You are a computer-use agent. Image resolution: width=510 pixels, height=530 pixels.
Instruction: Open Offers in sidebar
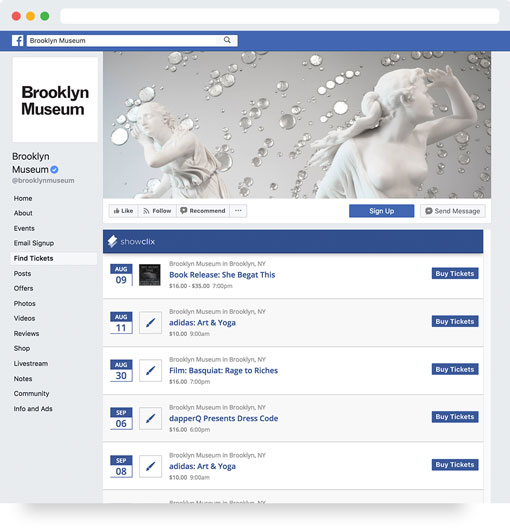click(x=23, y=288)
